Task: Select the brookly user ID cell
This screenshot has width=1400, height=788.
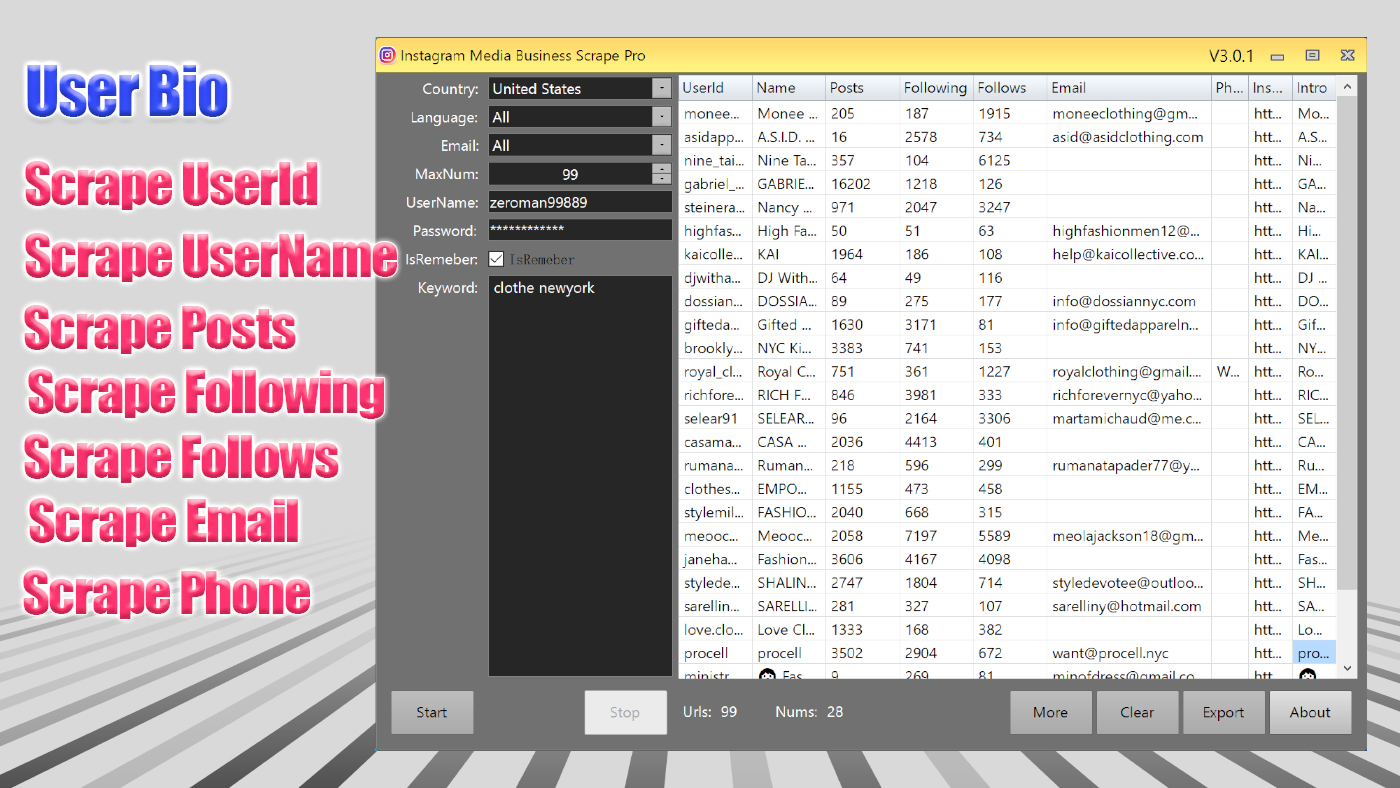Action: click(x=716, y=348)
